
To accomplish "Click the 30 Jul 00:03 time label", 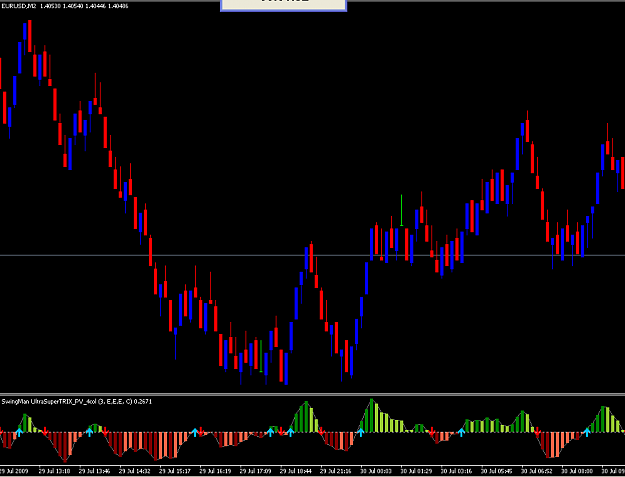I will tap(376, 471).
